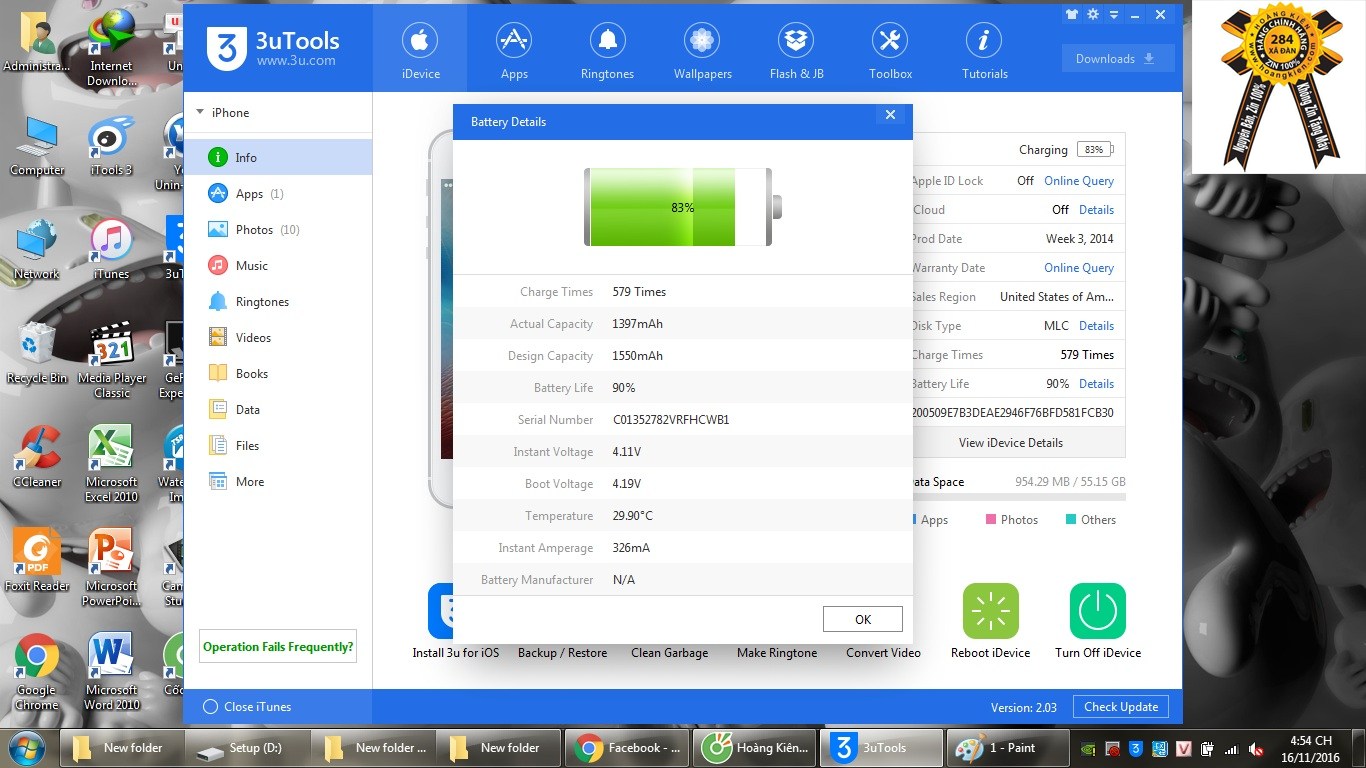Click the Check Update button
The width and height of the screenshot is (1366, 768).
(x=1120, y=707)
